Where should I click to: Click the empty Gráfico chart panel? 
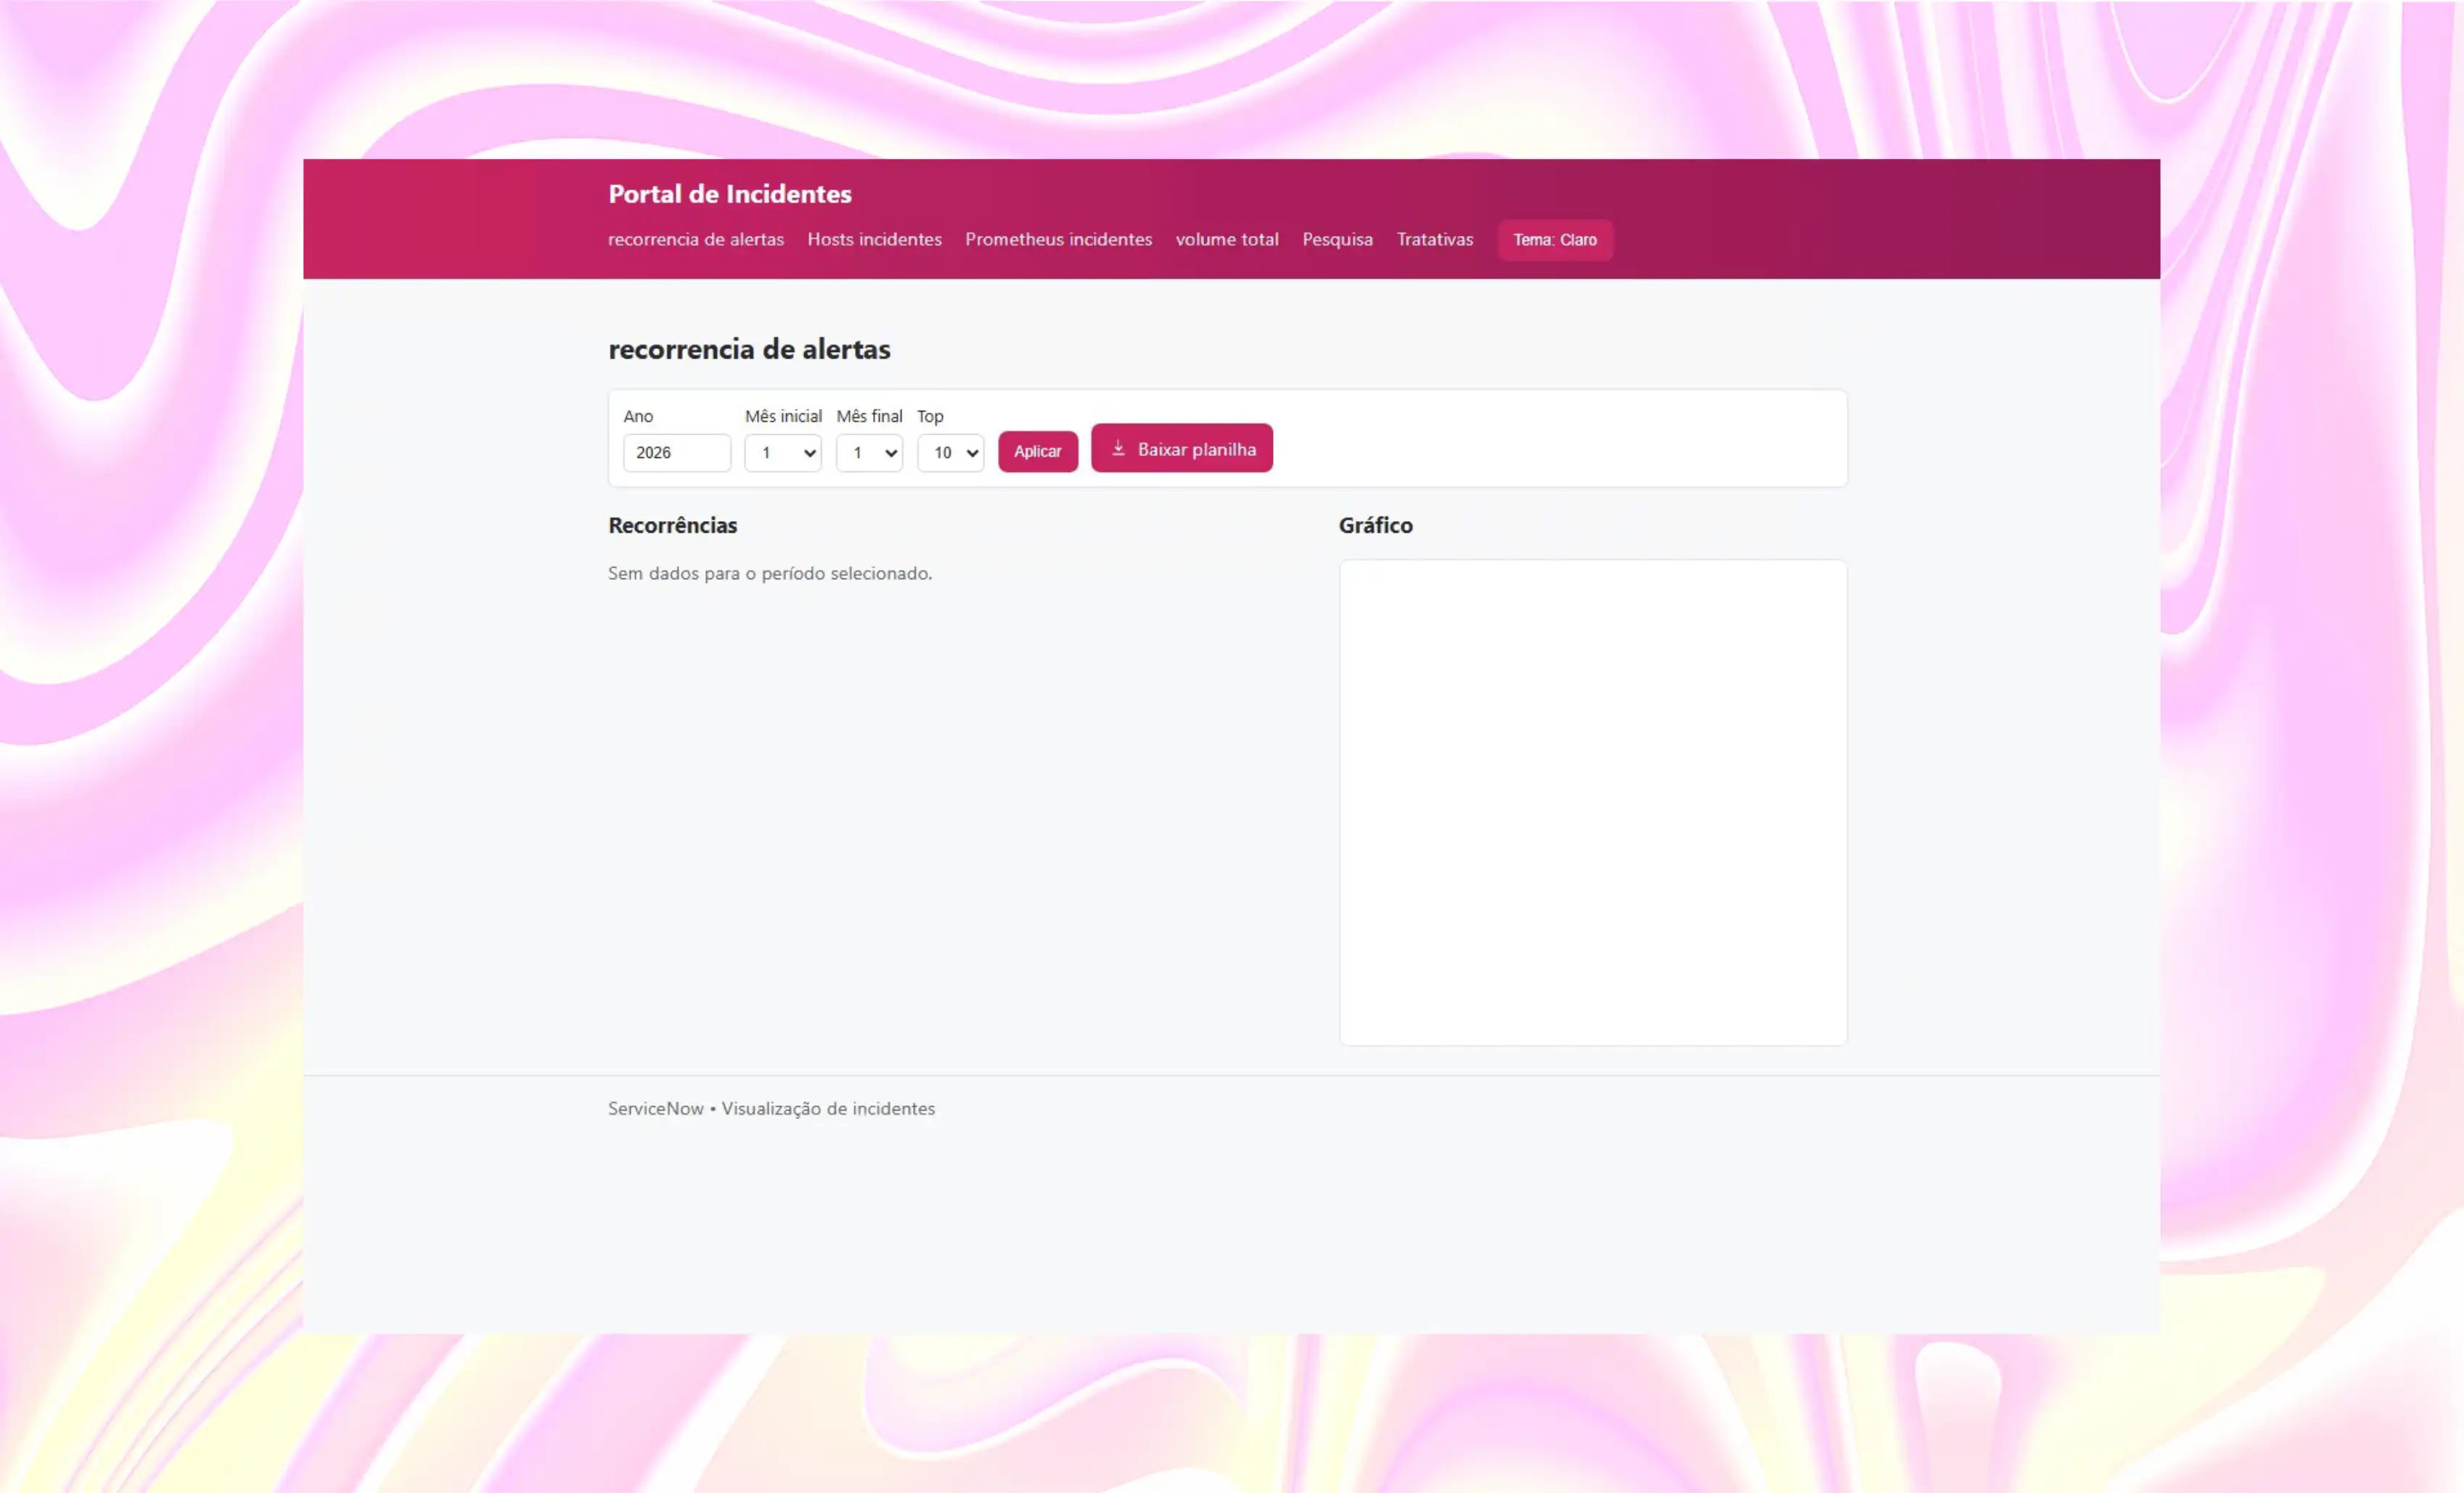pyautogui.click(x=1592, y=802)
